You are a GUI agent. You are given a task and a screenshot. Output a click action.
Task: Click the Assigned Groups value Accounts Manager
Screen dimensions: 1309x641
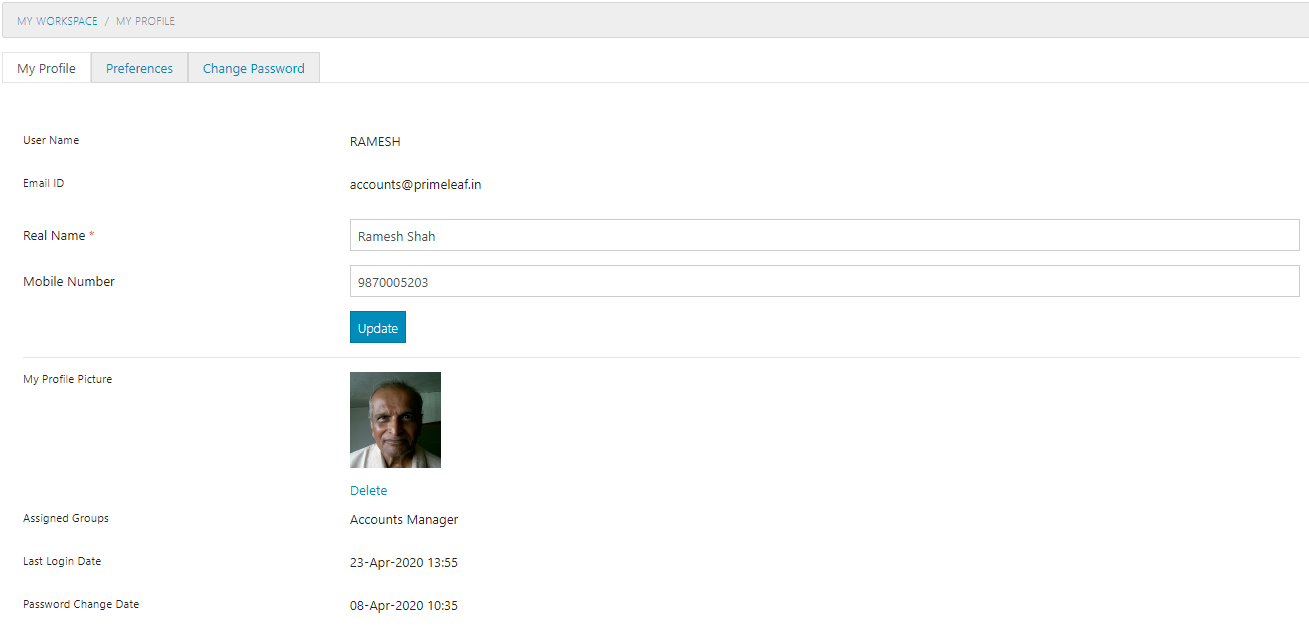point(403,519)
